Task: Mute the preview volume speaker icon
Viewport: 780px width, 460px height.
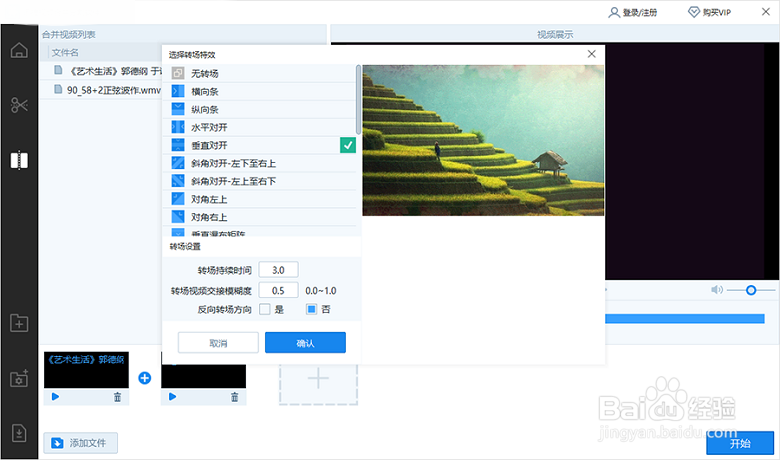Action: 716,289
